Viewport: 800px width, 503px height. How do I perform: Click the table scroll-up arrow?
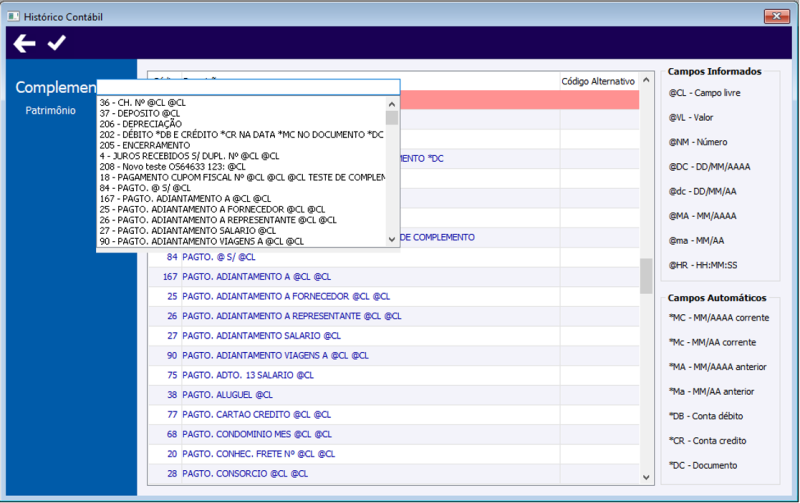(646, 80)
